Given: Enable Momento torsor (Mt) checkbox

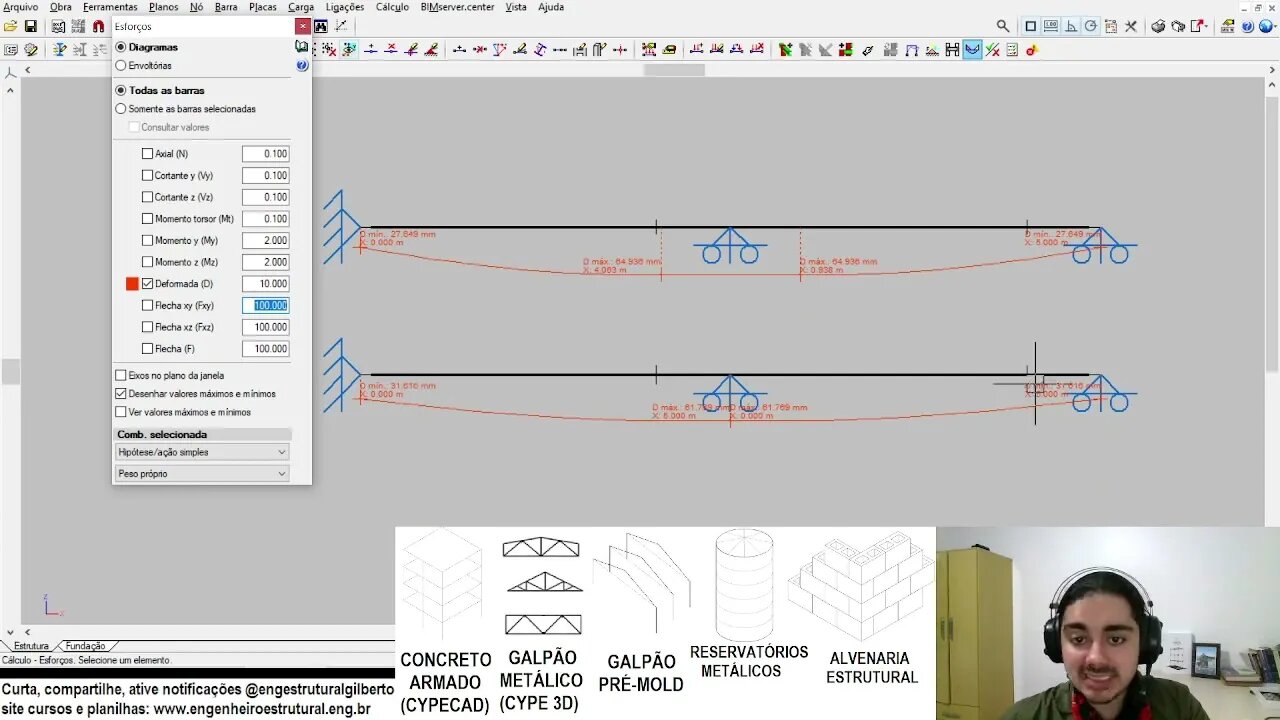Looking at the screenshot, I should click(147, 219).
